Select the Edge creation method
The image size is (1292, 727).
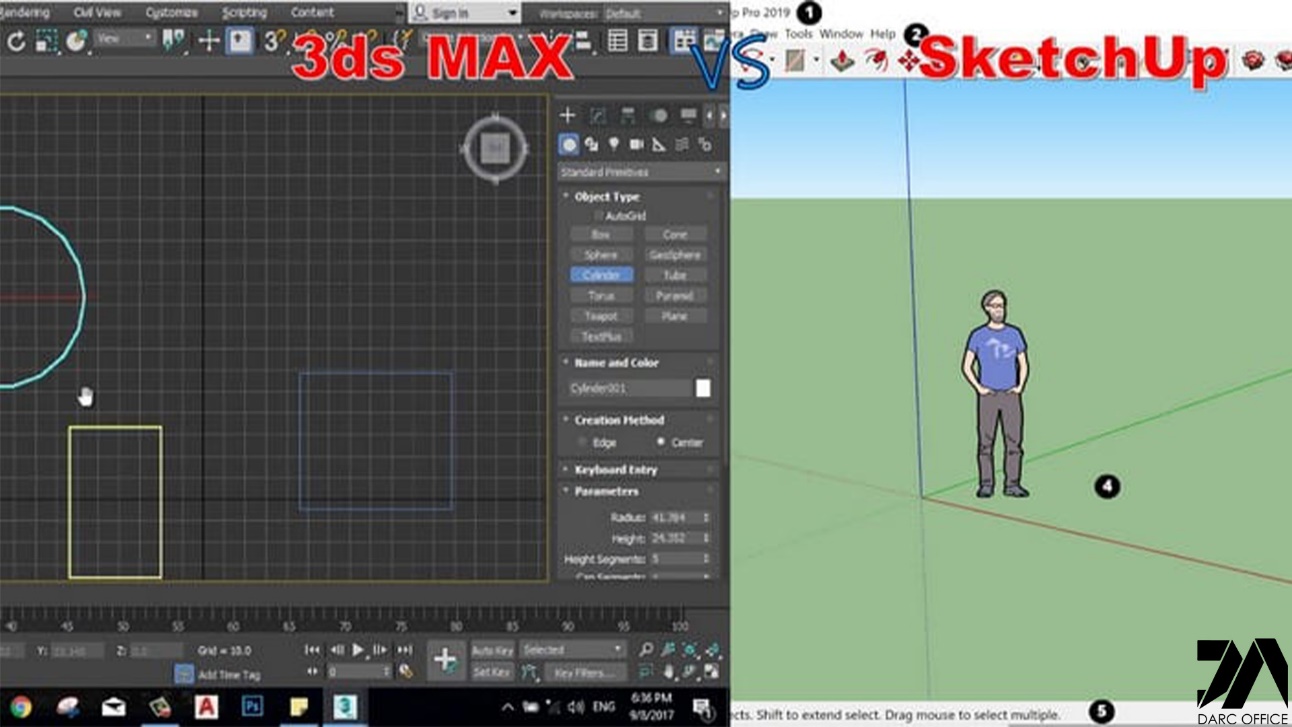[x=584, y=442]
